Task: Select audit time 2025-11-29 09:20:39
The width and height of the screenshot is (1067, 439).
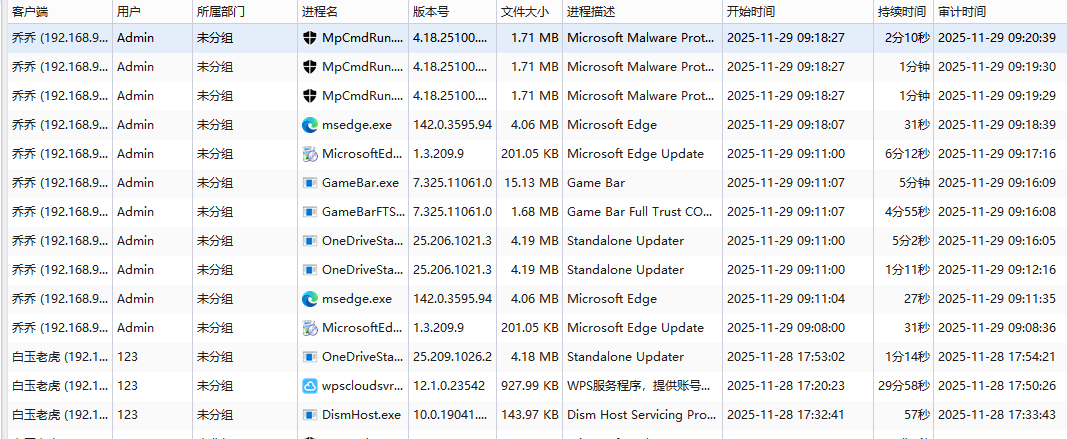Action: click(997, 38)
